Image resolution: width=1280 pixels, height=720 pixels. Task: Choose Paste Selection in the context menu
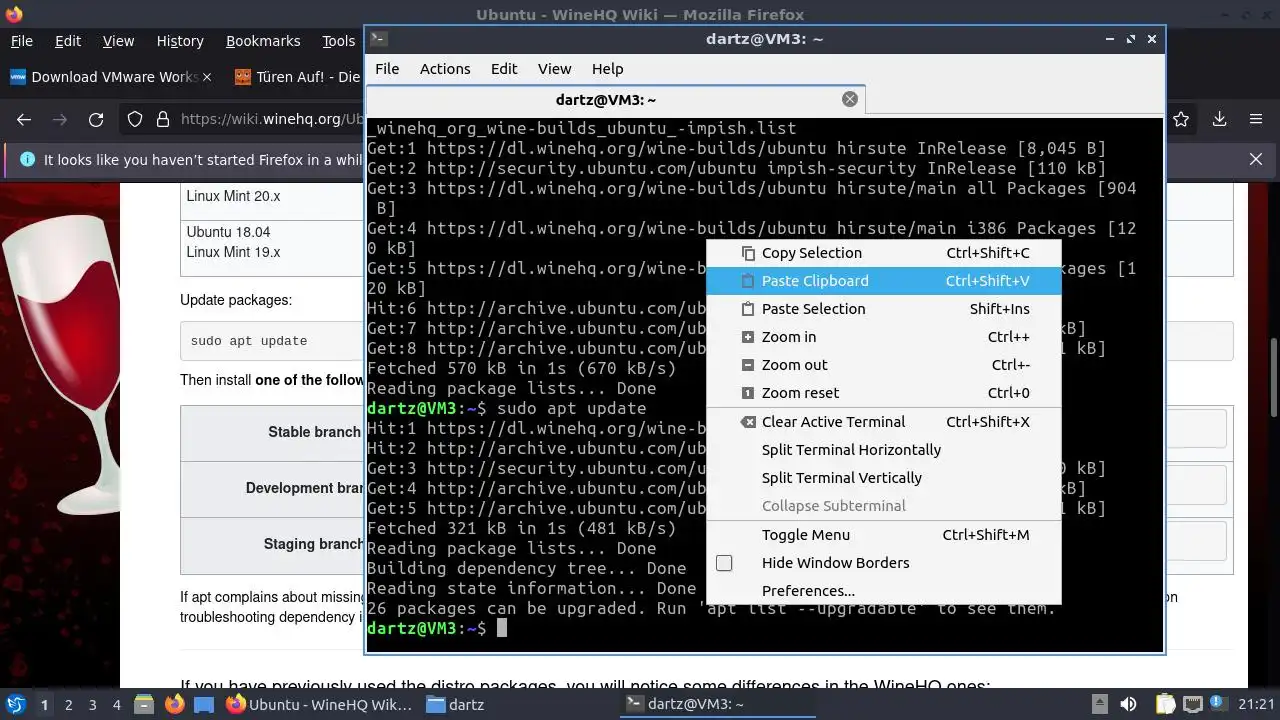[884, 309]
